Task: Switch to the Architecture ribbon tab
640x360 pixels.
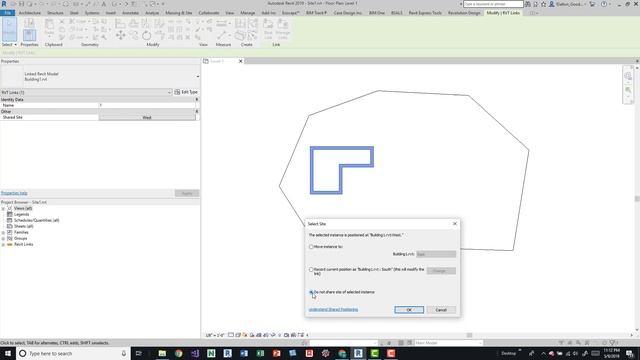Action: 30,13
